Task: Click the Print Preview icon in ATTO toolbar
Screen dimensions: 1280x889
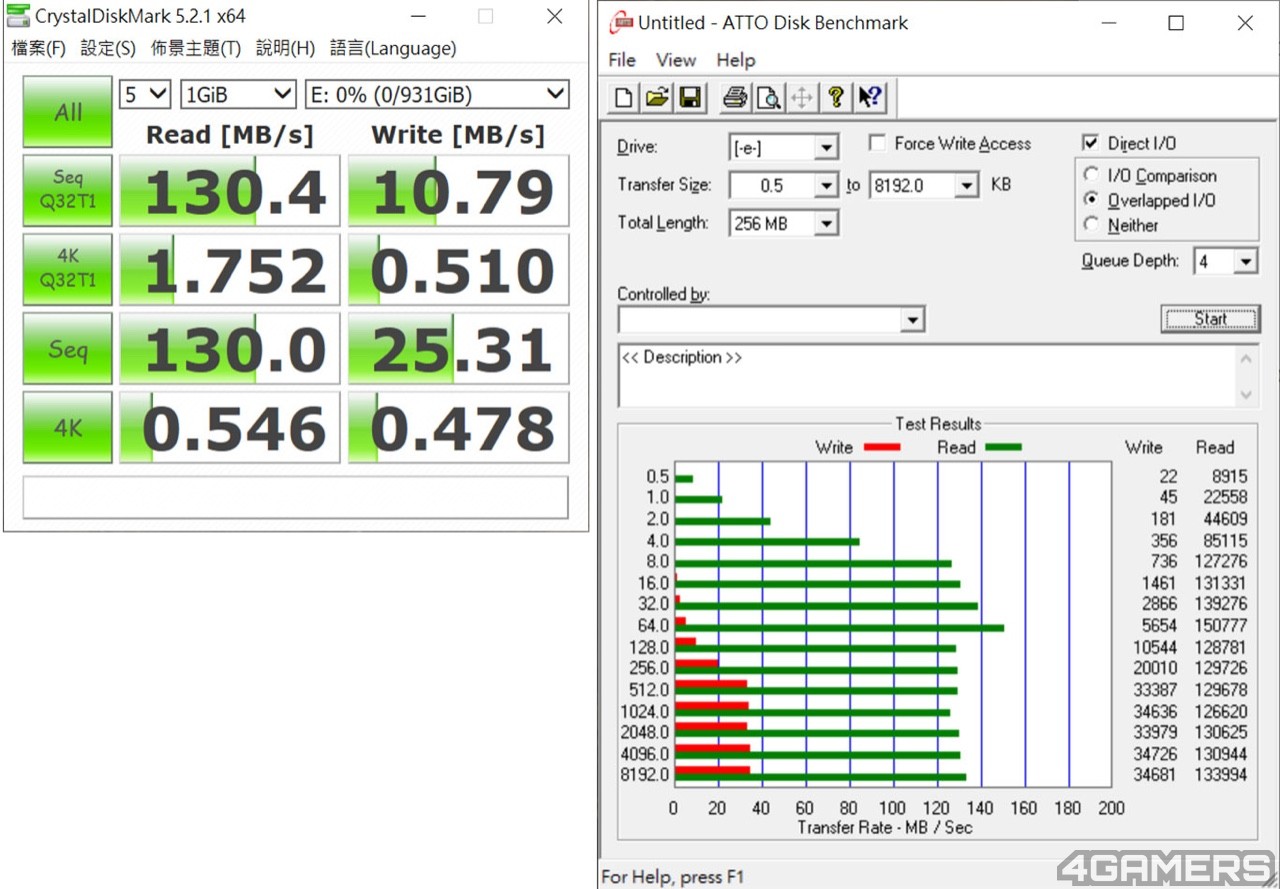Action: point(768,97)
